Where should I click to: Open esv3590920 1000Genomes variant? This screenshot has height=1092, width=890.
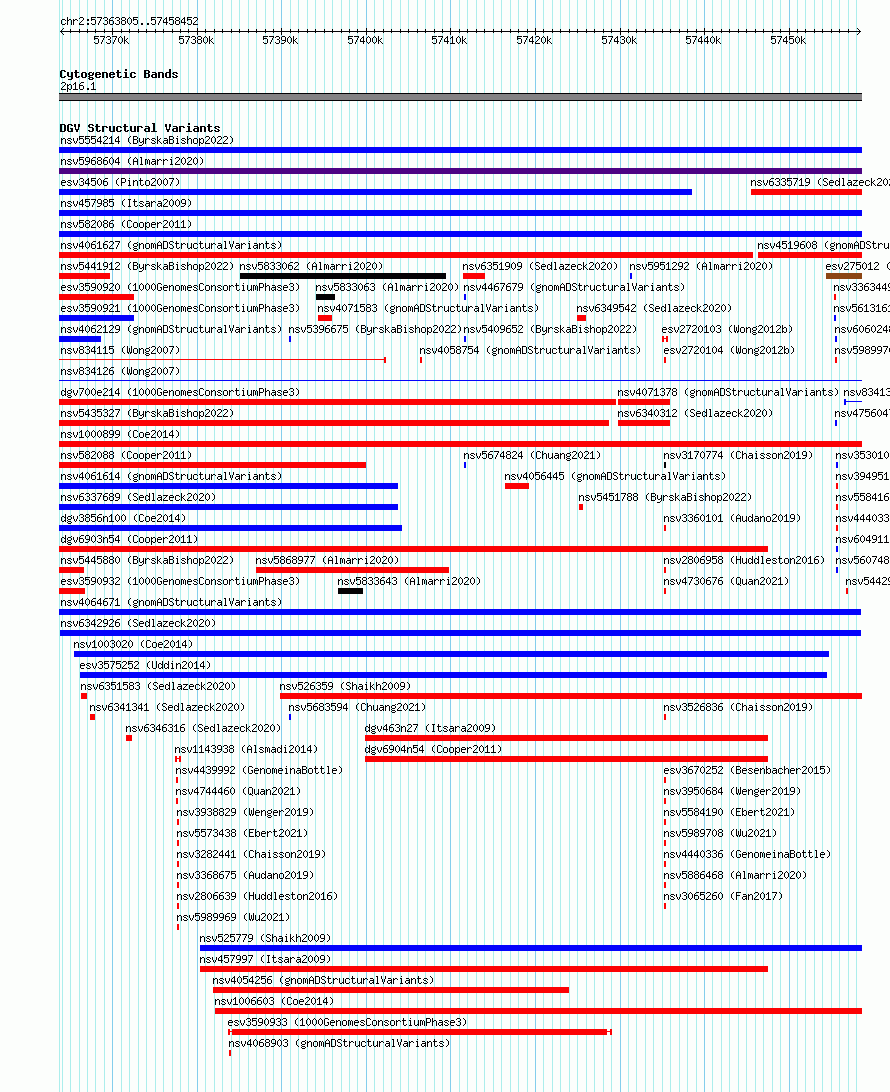click(180, 287)
